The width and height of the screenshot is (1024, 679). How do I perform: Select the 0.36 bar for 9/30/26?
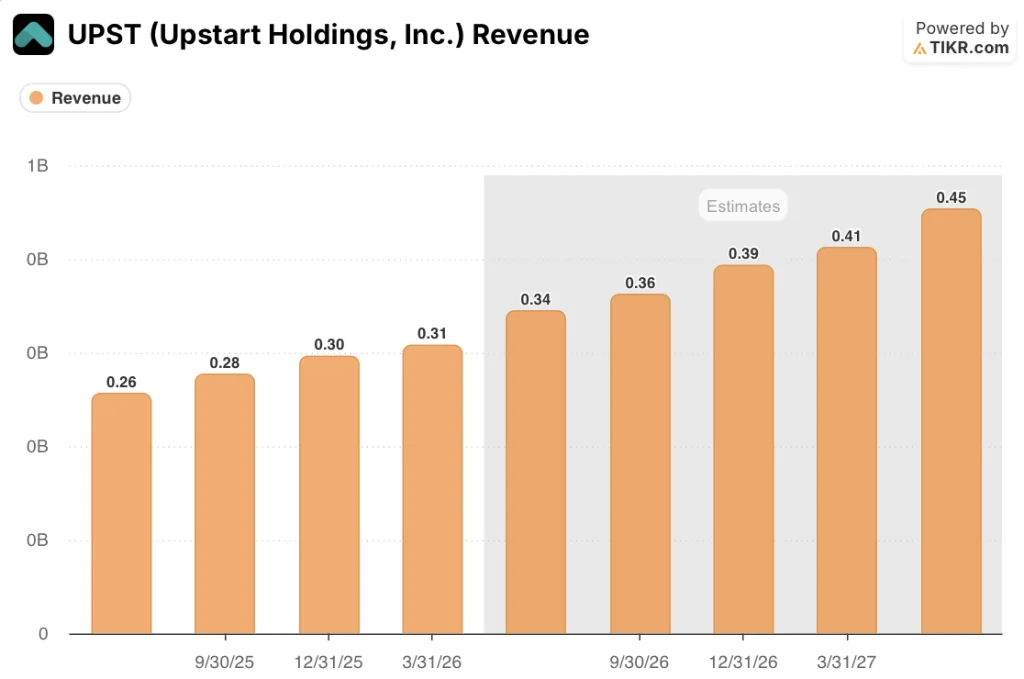point(640,464)
